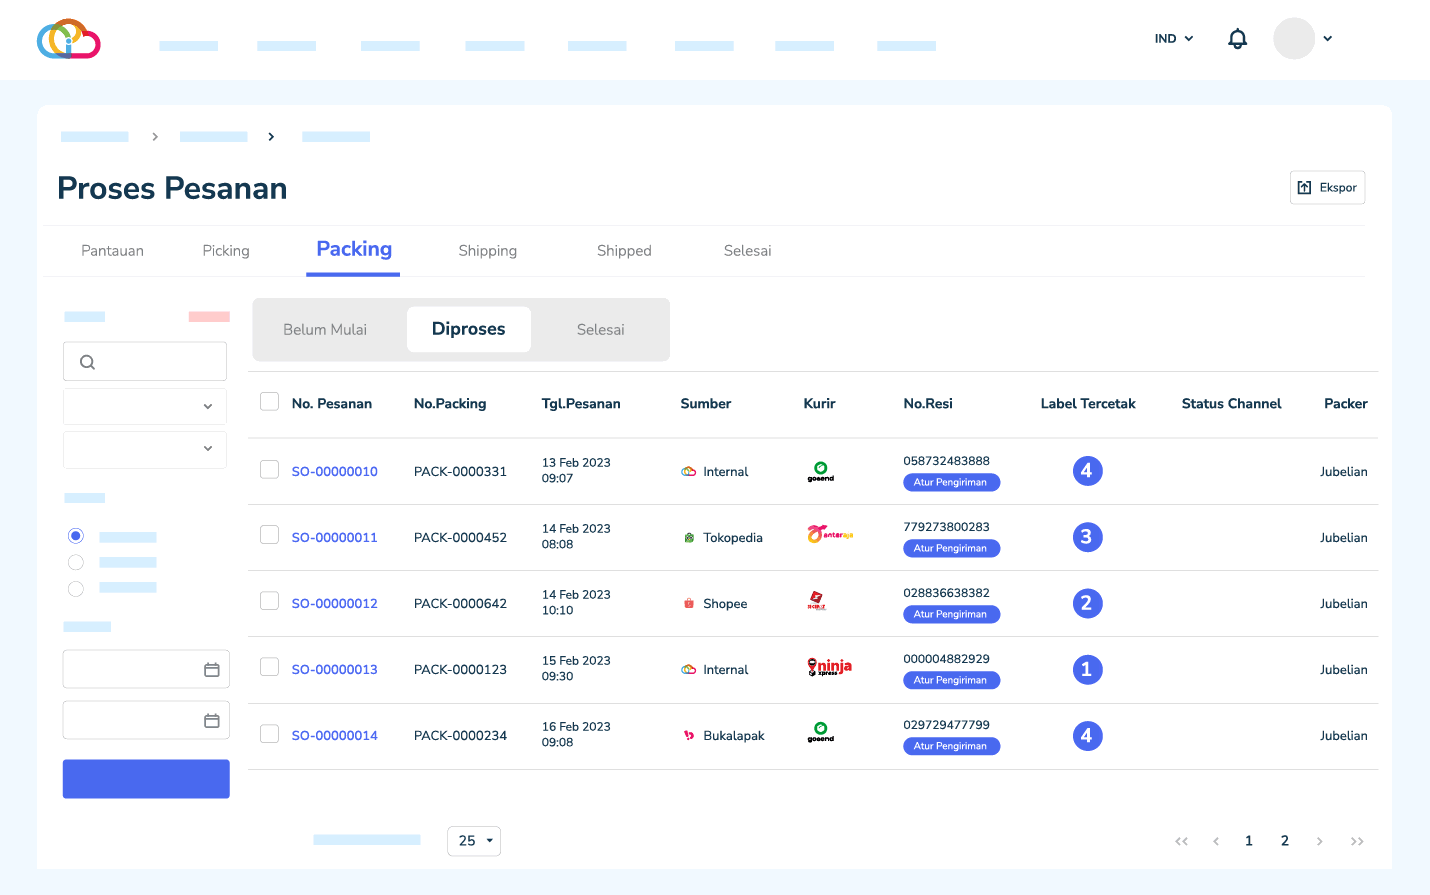Click the cloud logo in header

pos(68,39)
